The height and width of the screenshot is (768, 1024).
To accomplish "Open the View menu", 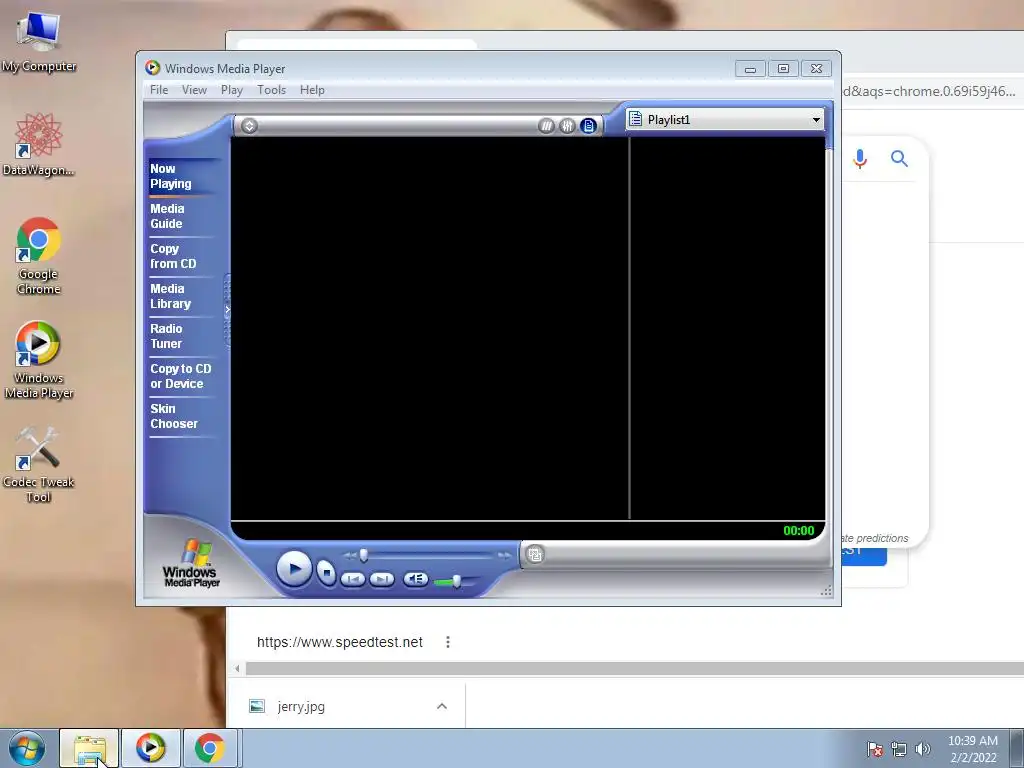I will [x=194, y=90].
